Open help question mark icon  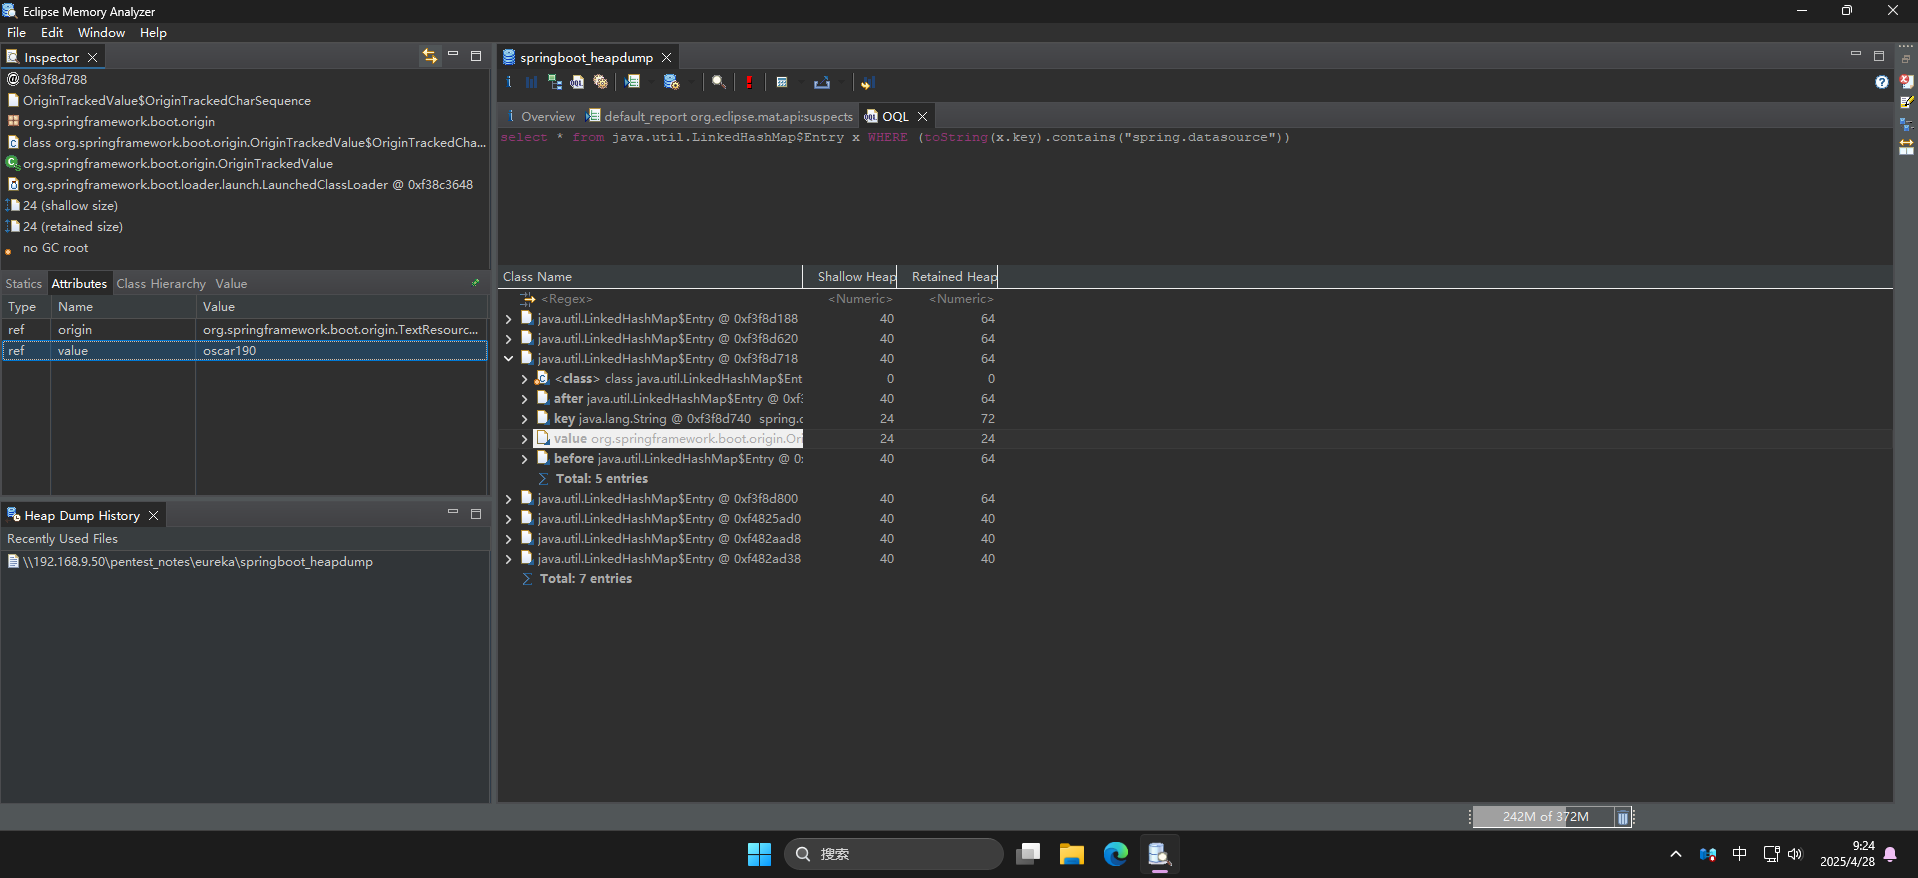pyautogui.click(x=1881, y=82)
